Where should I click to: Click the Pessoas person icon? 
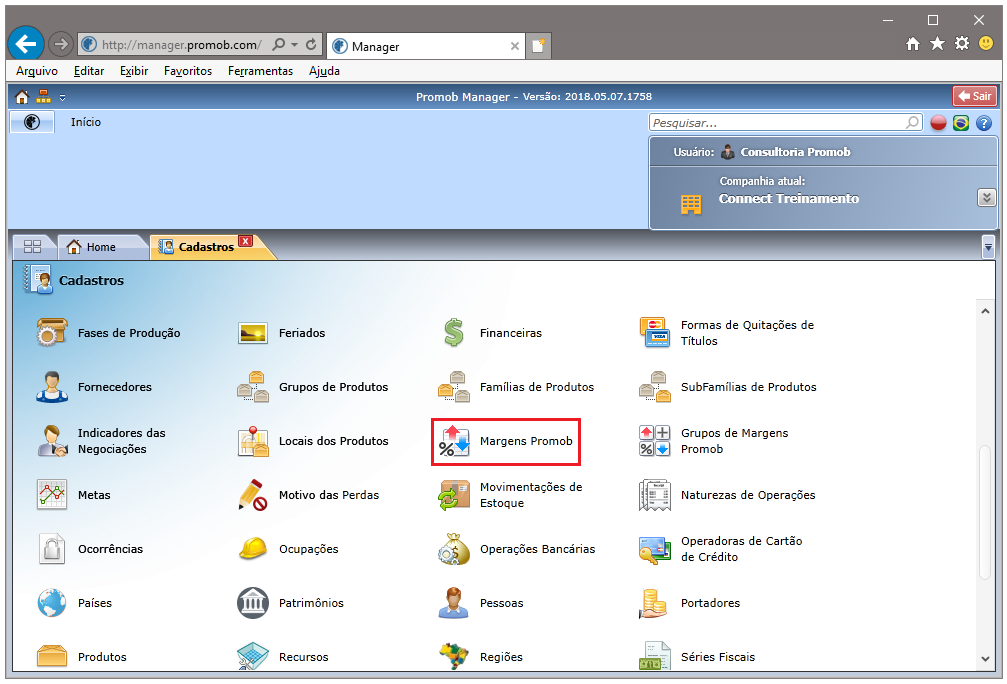point(454,602)
